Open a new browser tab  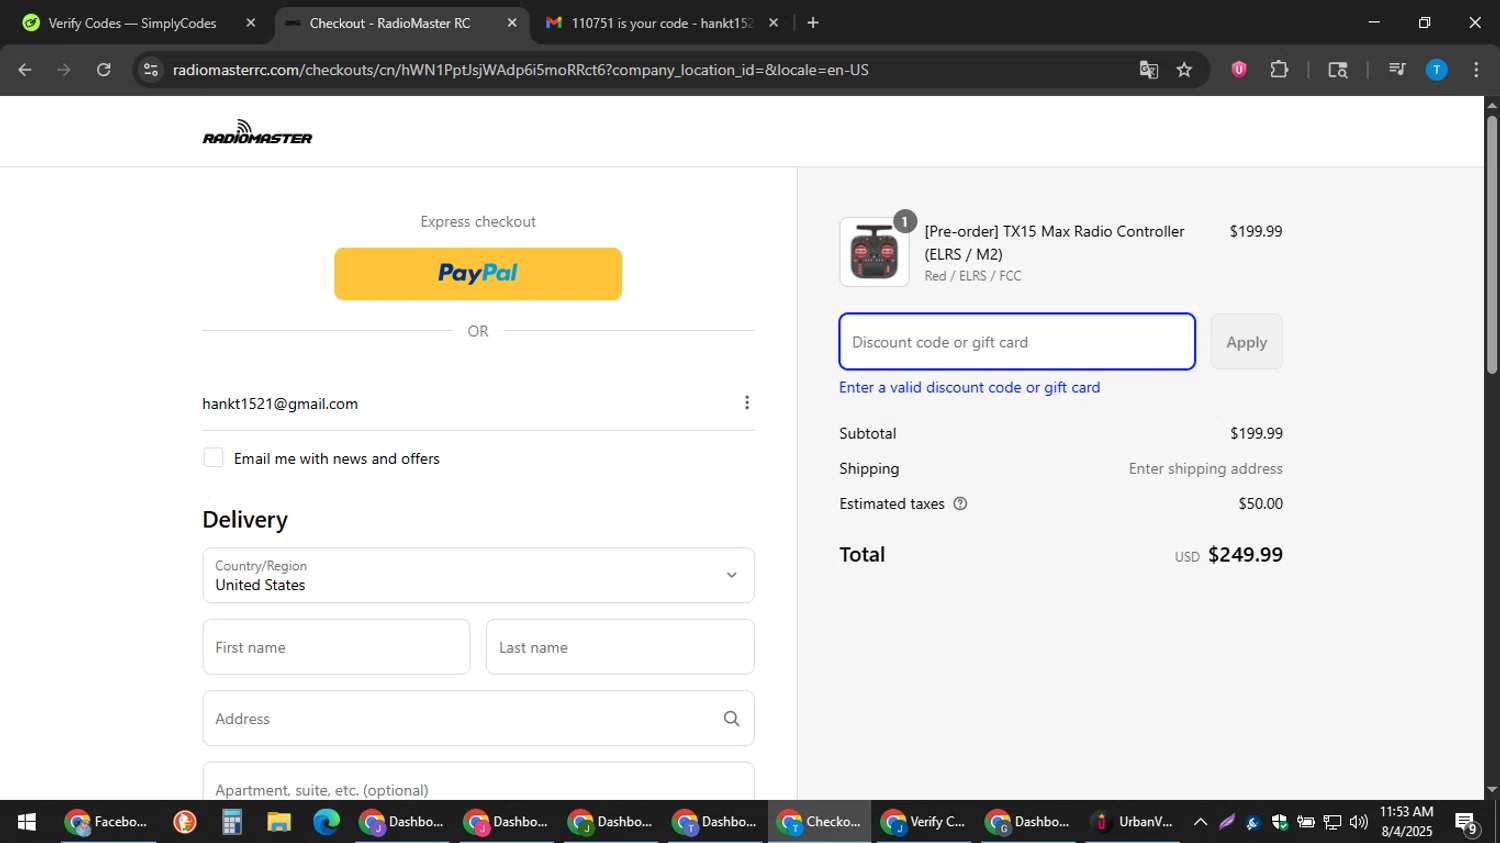coord(813,22)
